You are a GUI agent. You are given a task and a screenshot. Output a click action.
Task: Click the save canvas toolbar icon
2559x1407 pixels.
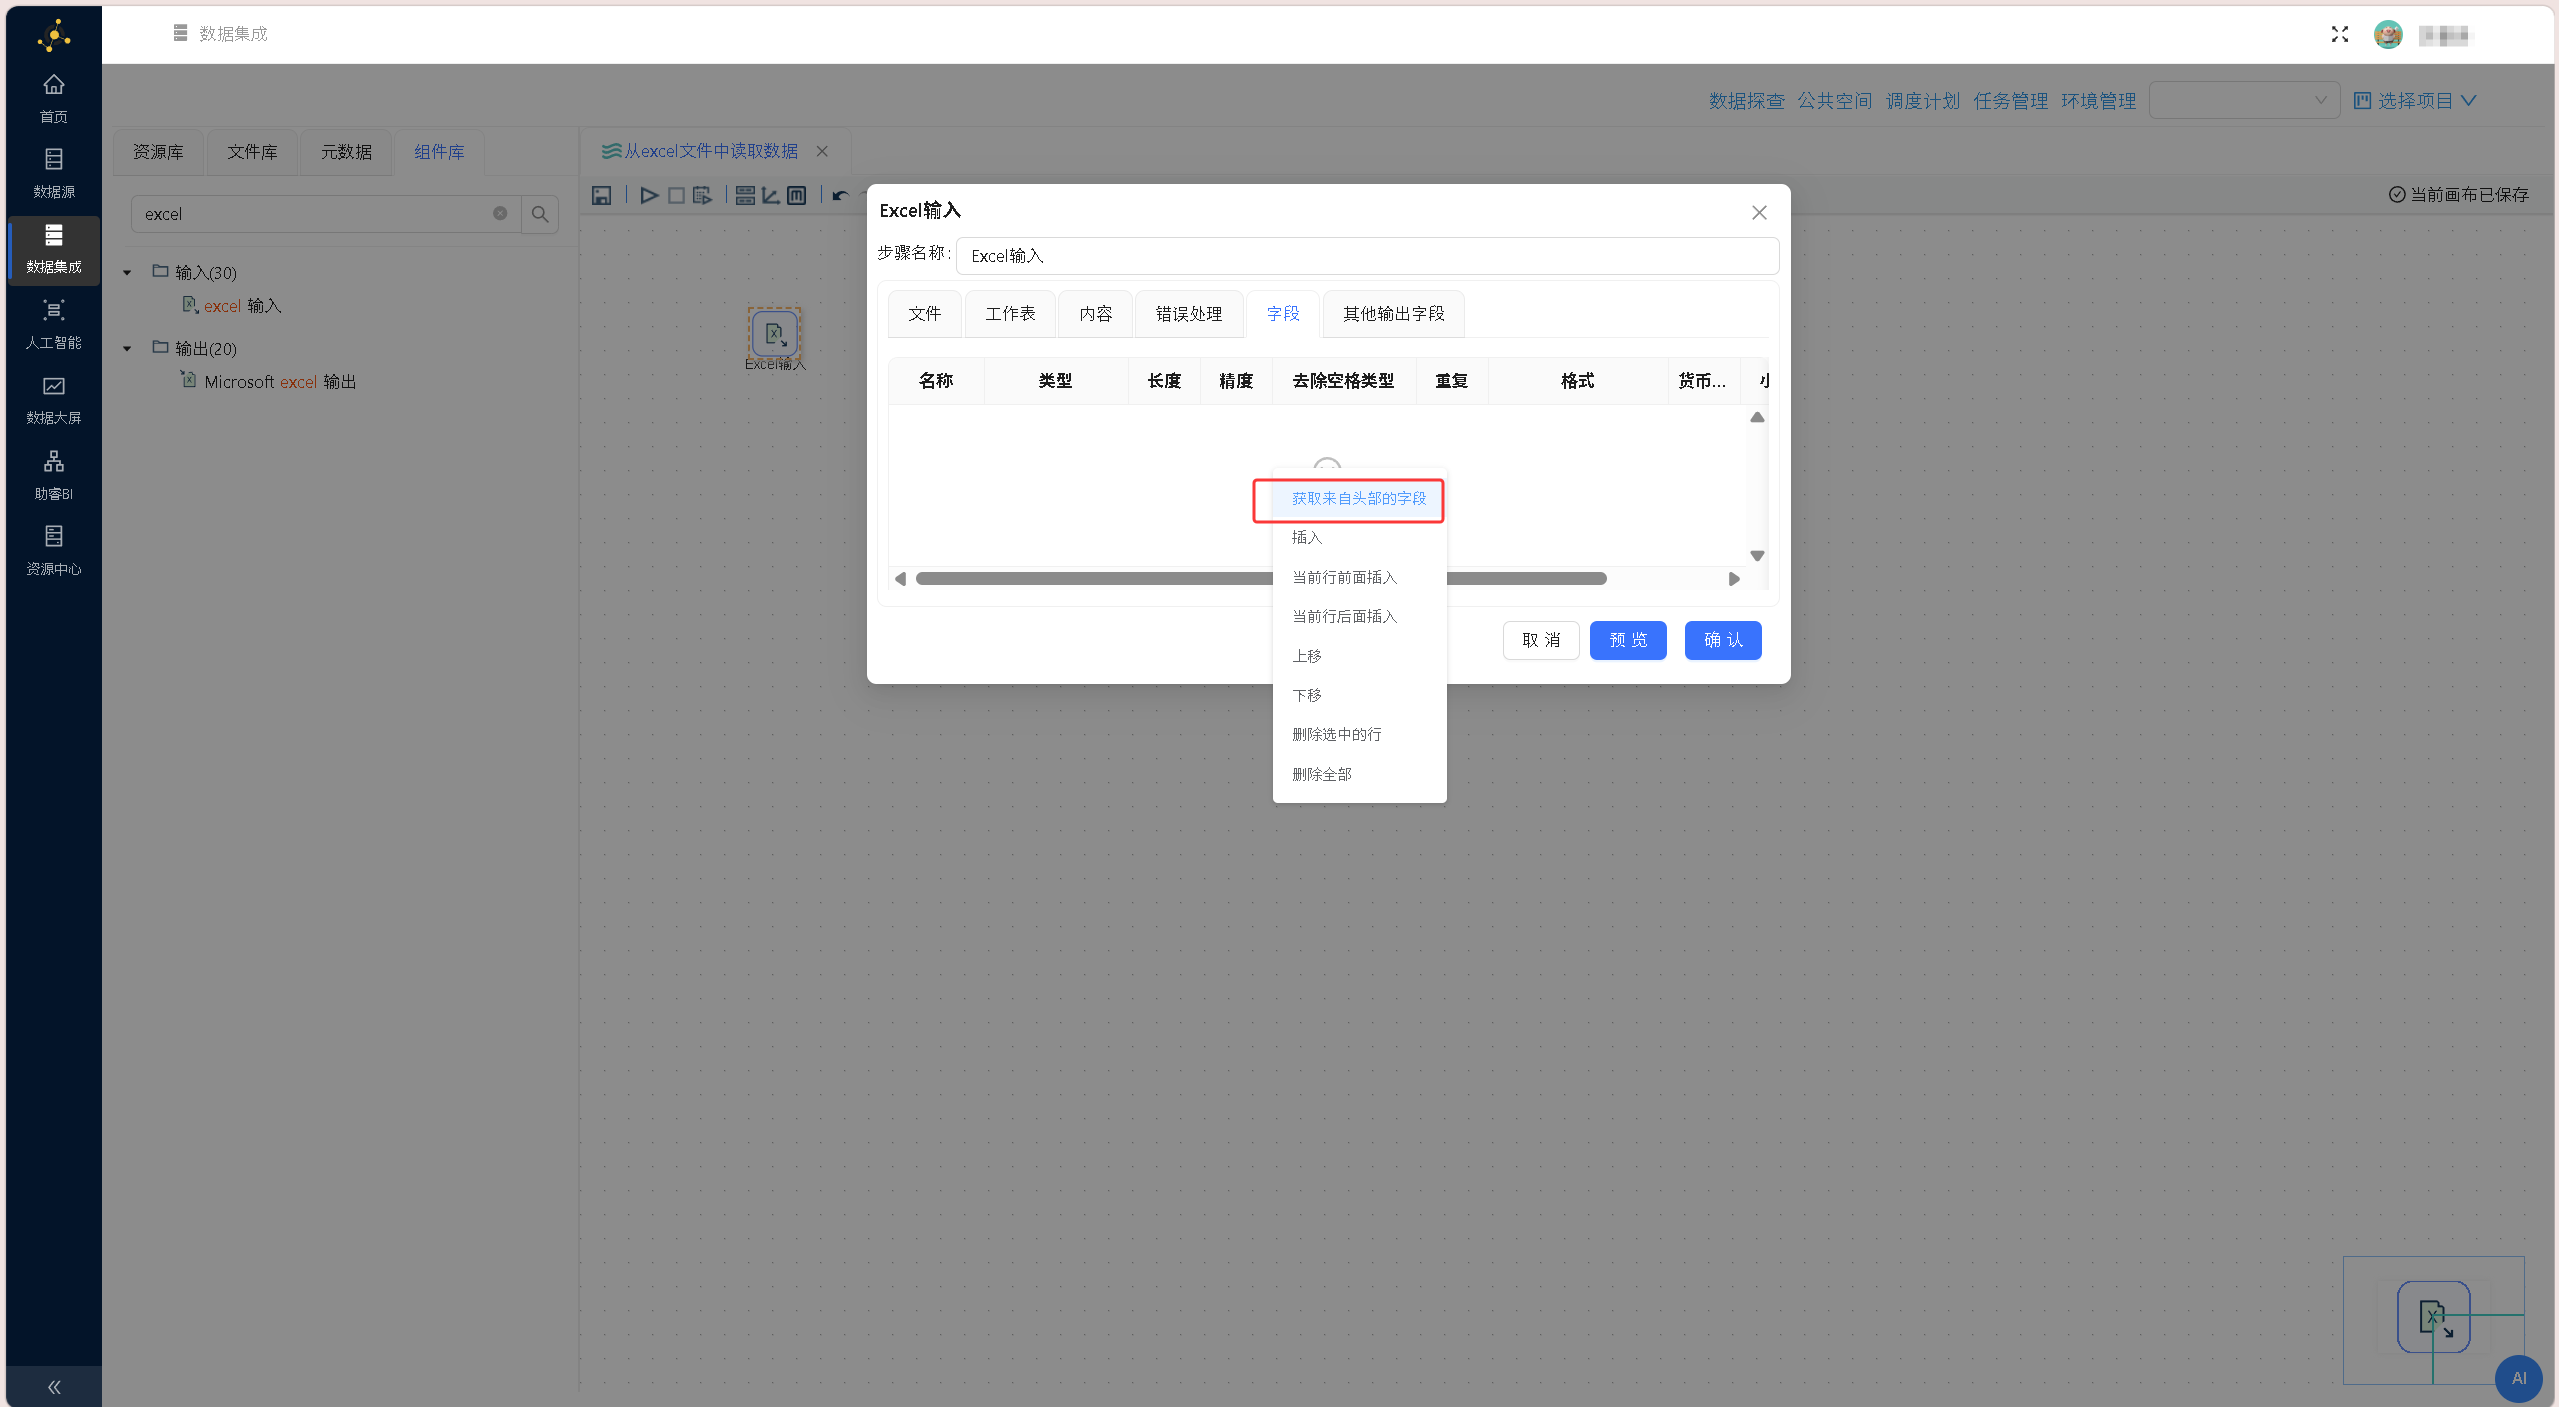click(x=601, y=195)
